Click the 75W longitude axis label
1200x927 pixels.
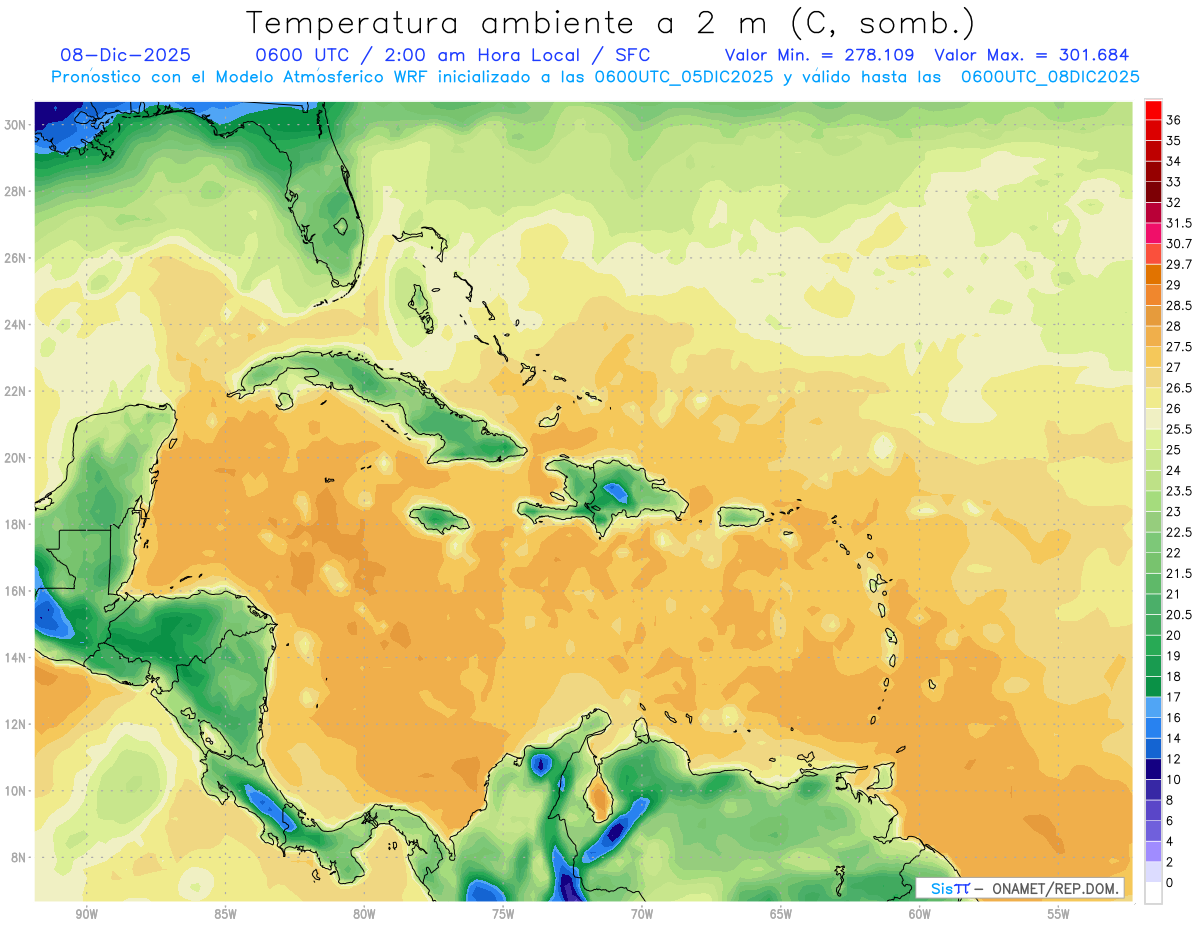[x=503, y=914]
